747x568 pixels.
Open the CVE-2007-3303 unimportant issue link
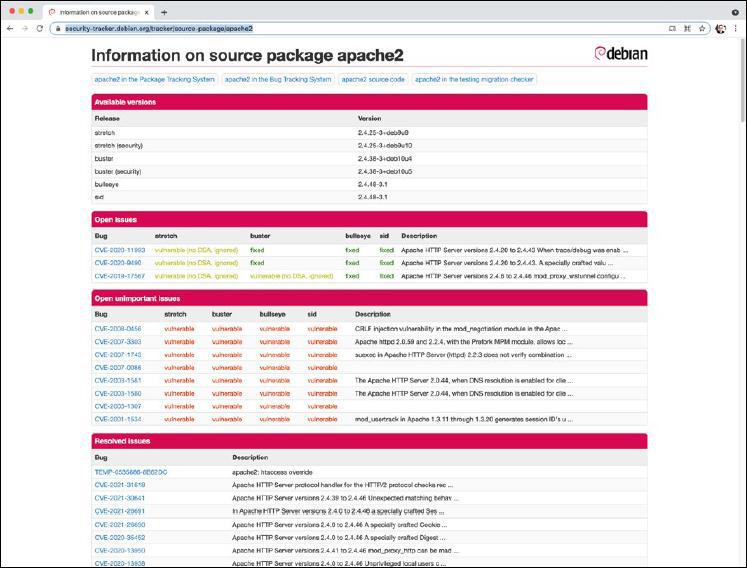pyautogui.click(x=118, y=342)
